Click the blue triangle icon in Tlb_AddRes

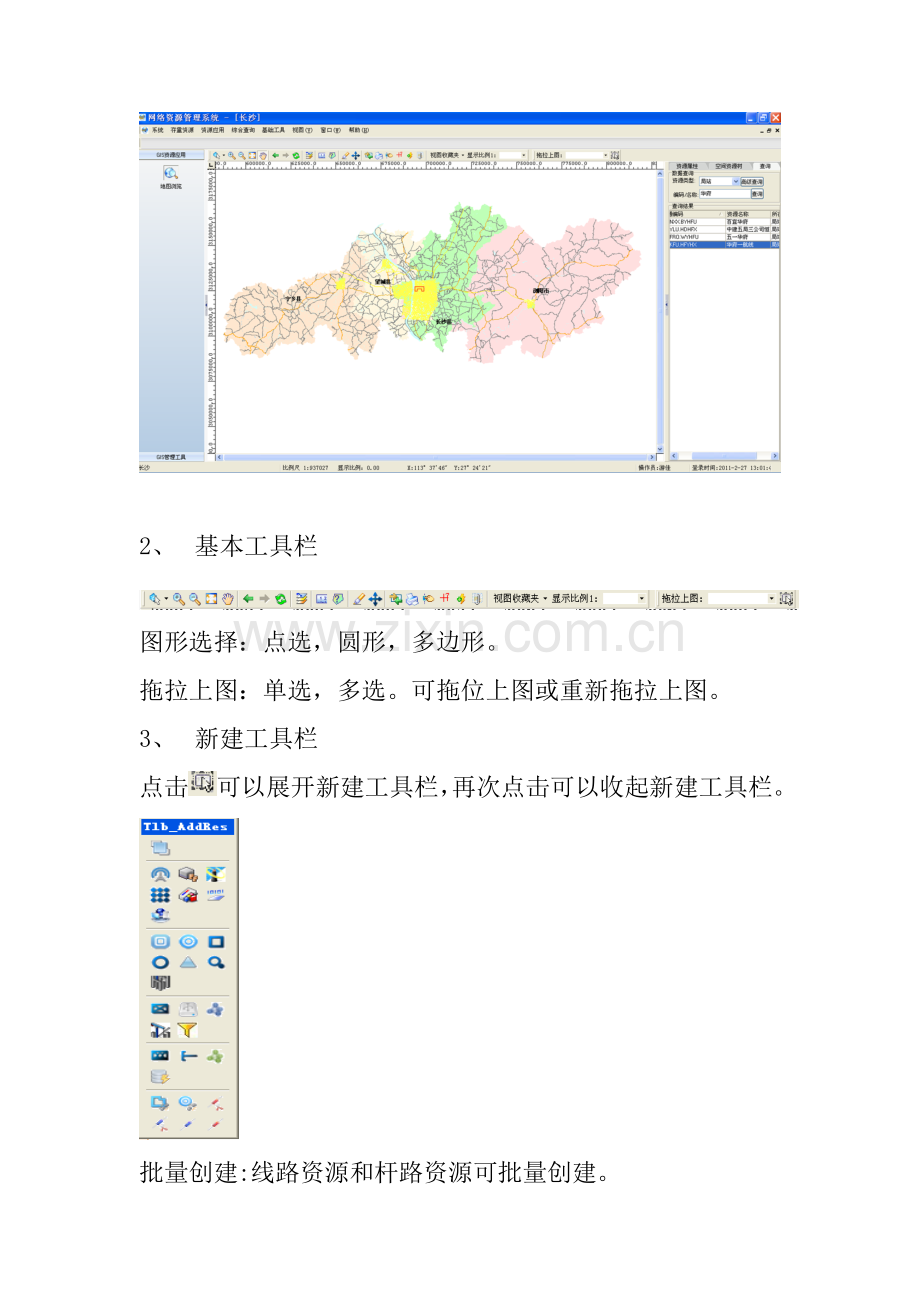(x=187, y=962)
